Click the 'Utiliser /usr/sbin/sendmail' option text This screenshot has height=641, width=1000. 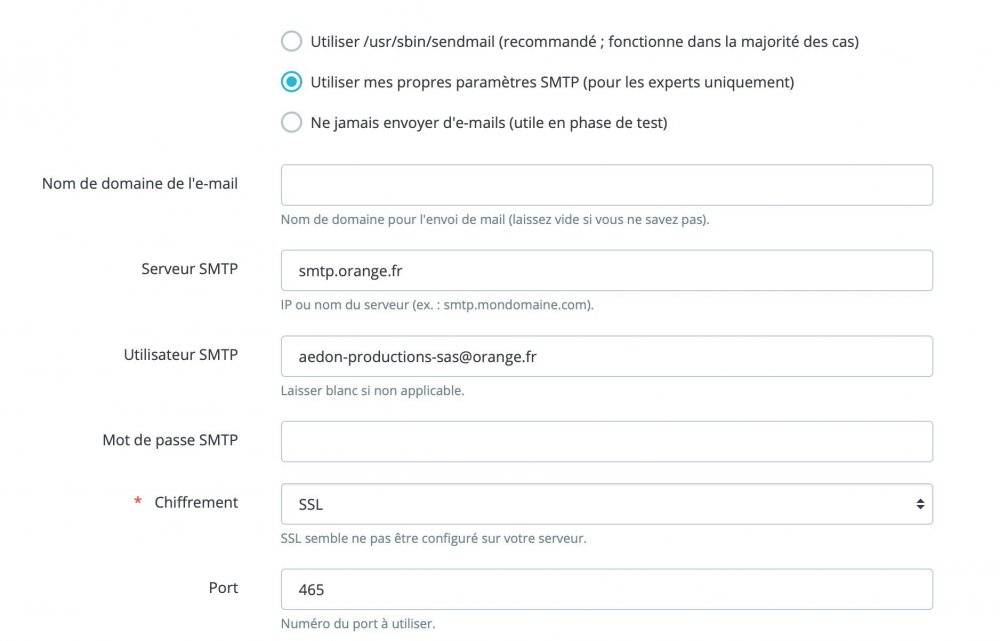pos(584,42)
